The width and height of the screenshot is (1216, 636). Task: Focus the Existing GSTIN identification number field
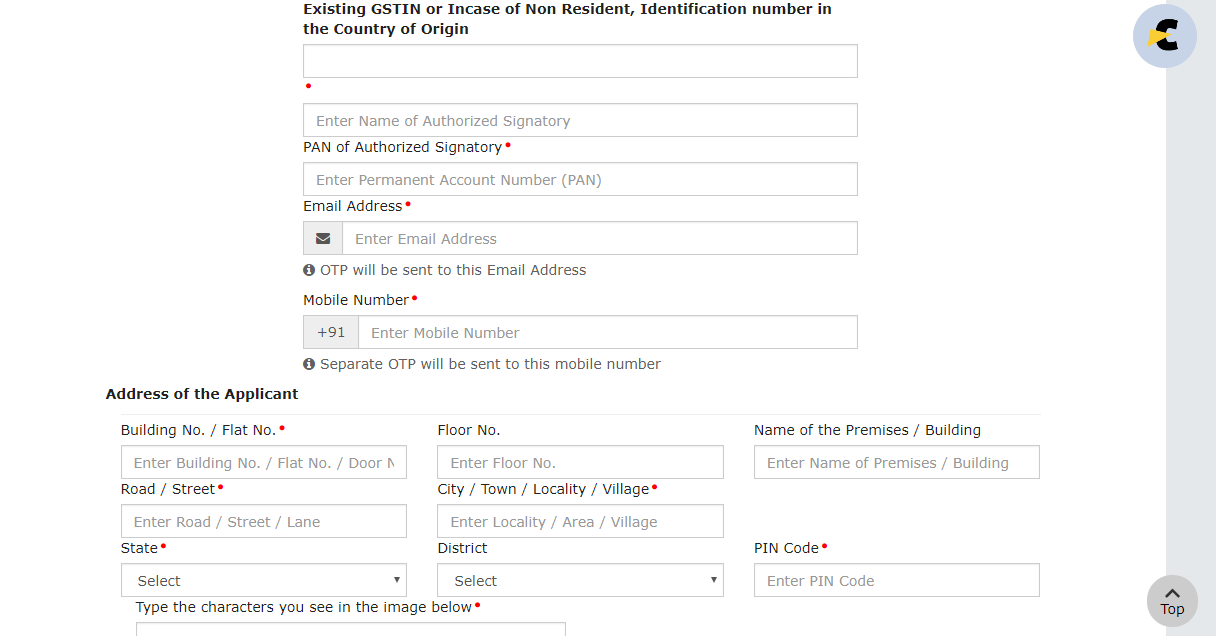[580, 61]
